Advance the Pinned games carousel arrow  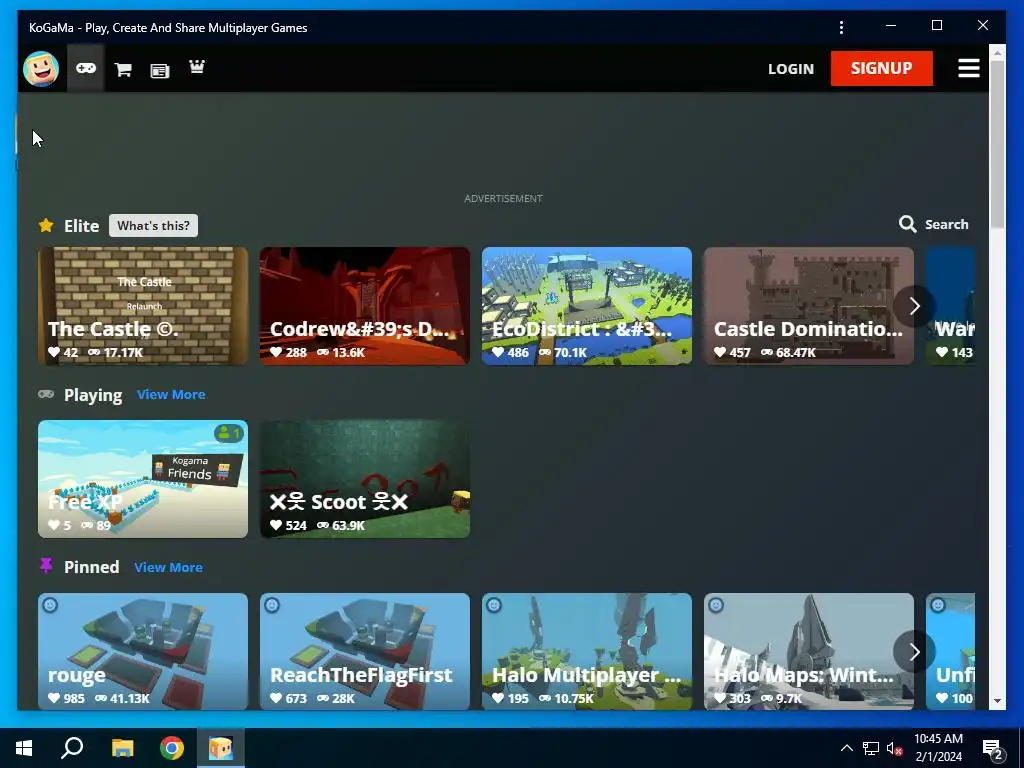pyautogui.click(x=914, y=652)
